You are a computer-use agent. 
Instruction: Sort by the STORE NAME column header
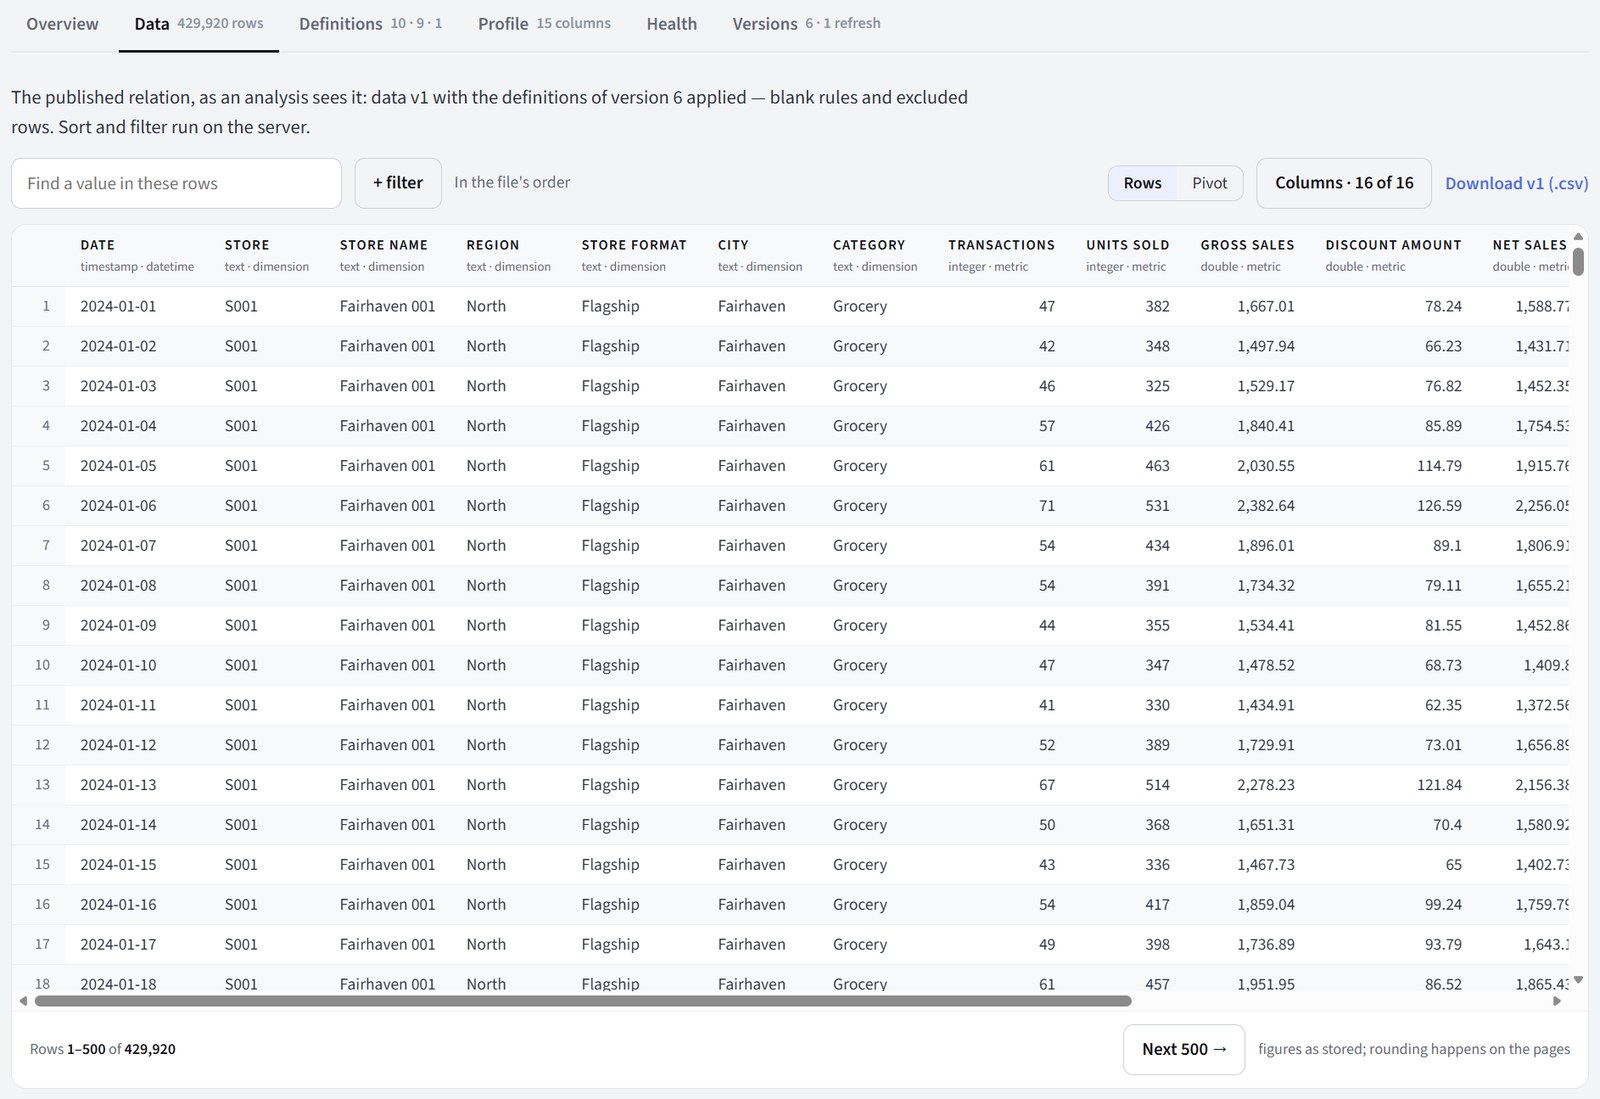pyautogui.click(x=383, y=245)
